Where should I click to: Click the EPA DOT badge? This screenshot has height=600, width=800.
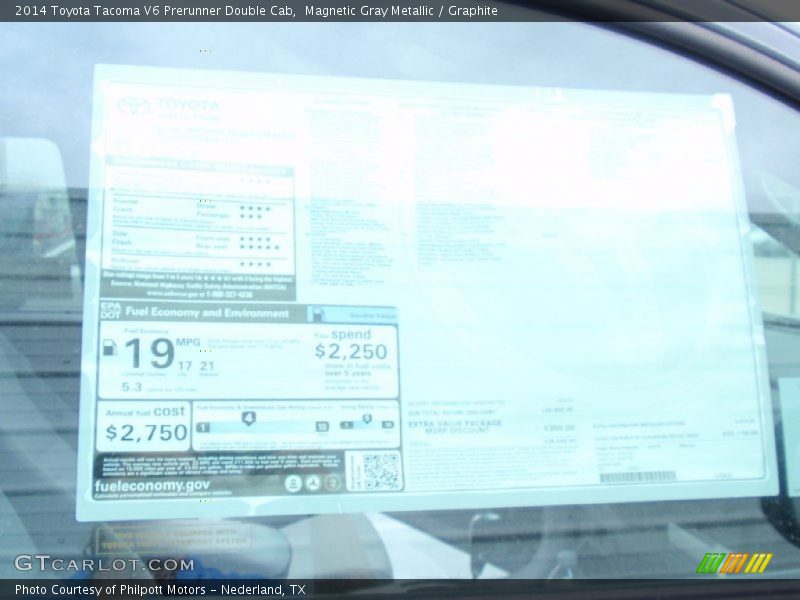pyautogui.click(x=109, y=312)
